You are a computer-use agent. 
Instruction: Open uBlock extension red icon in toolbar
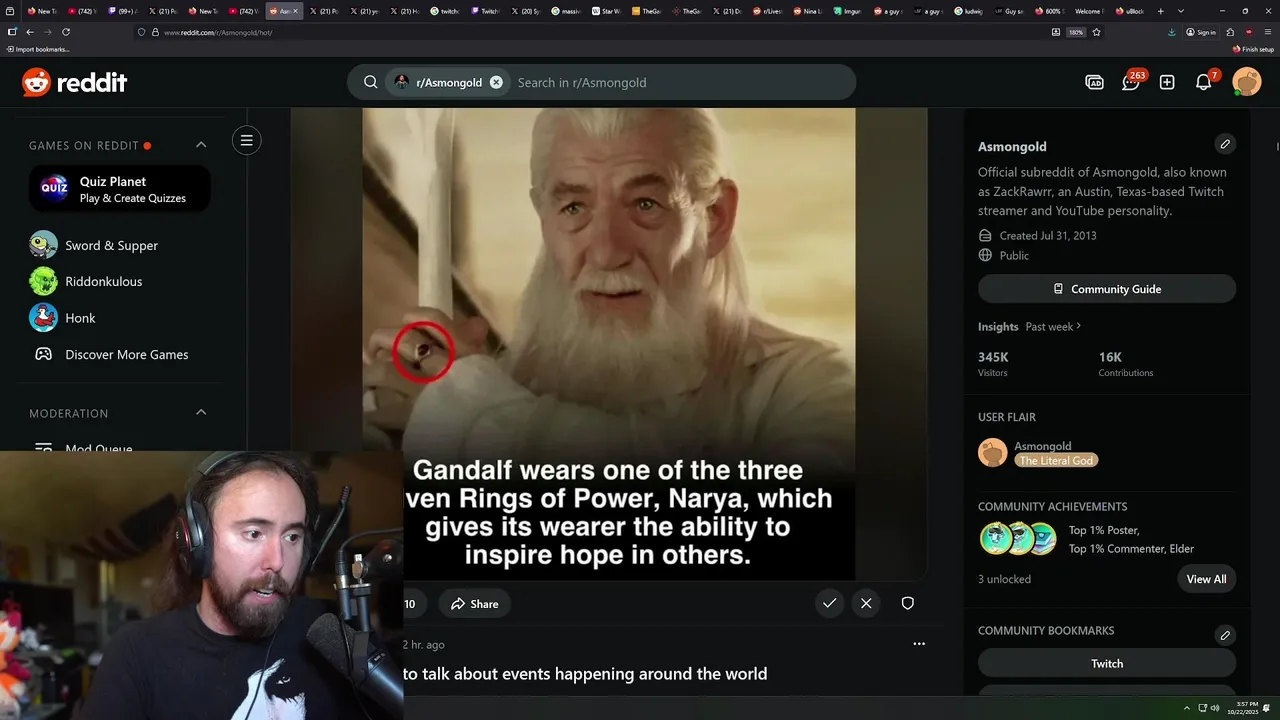click(1248, 32)
